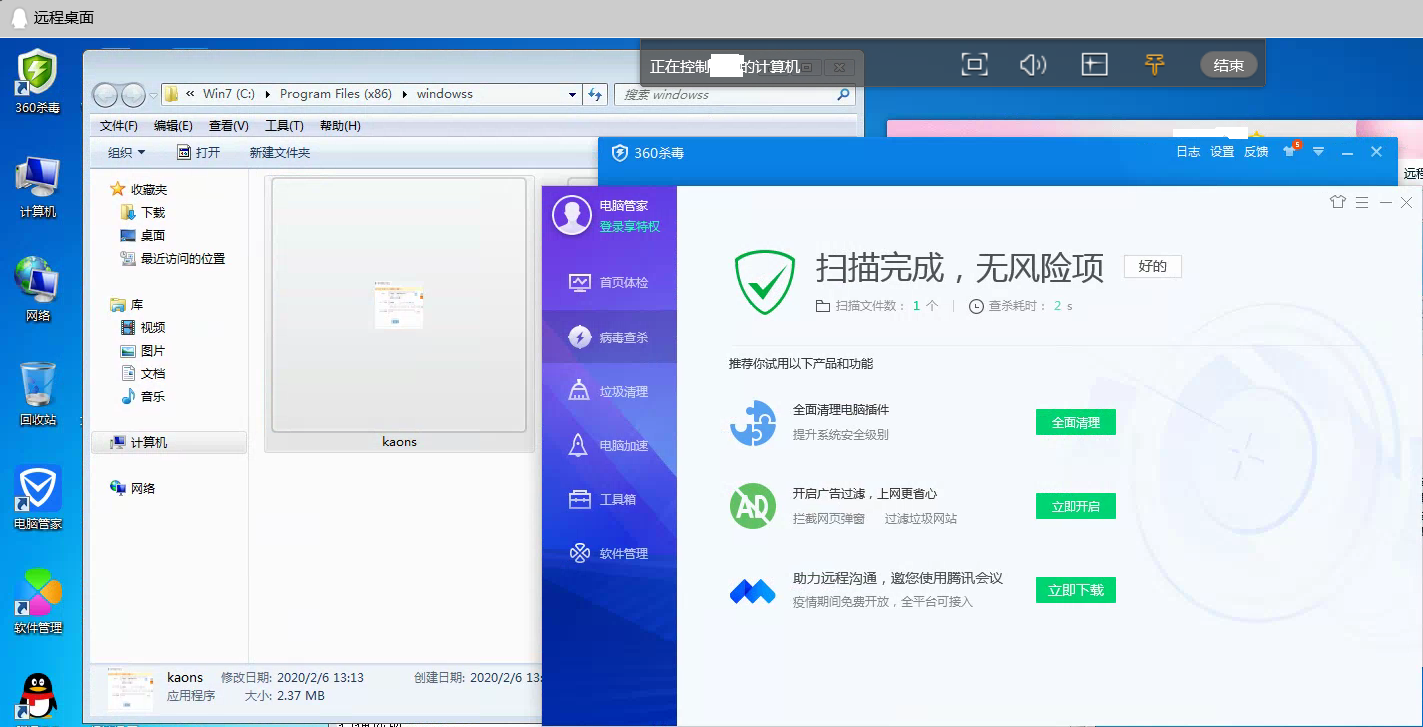Mute remote session with speaker icon
The width and height of the screenshot is (1423, 727).
1033,65
